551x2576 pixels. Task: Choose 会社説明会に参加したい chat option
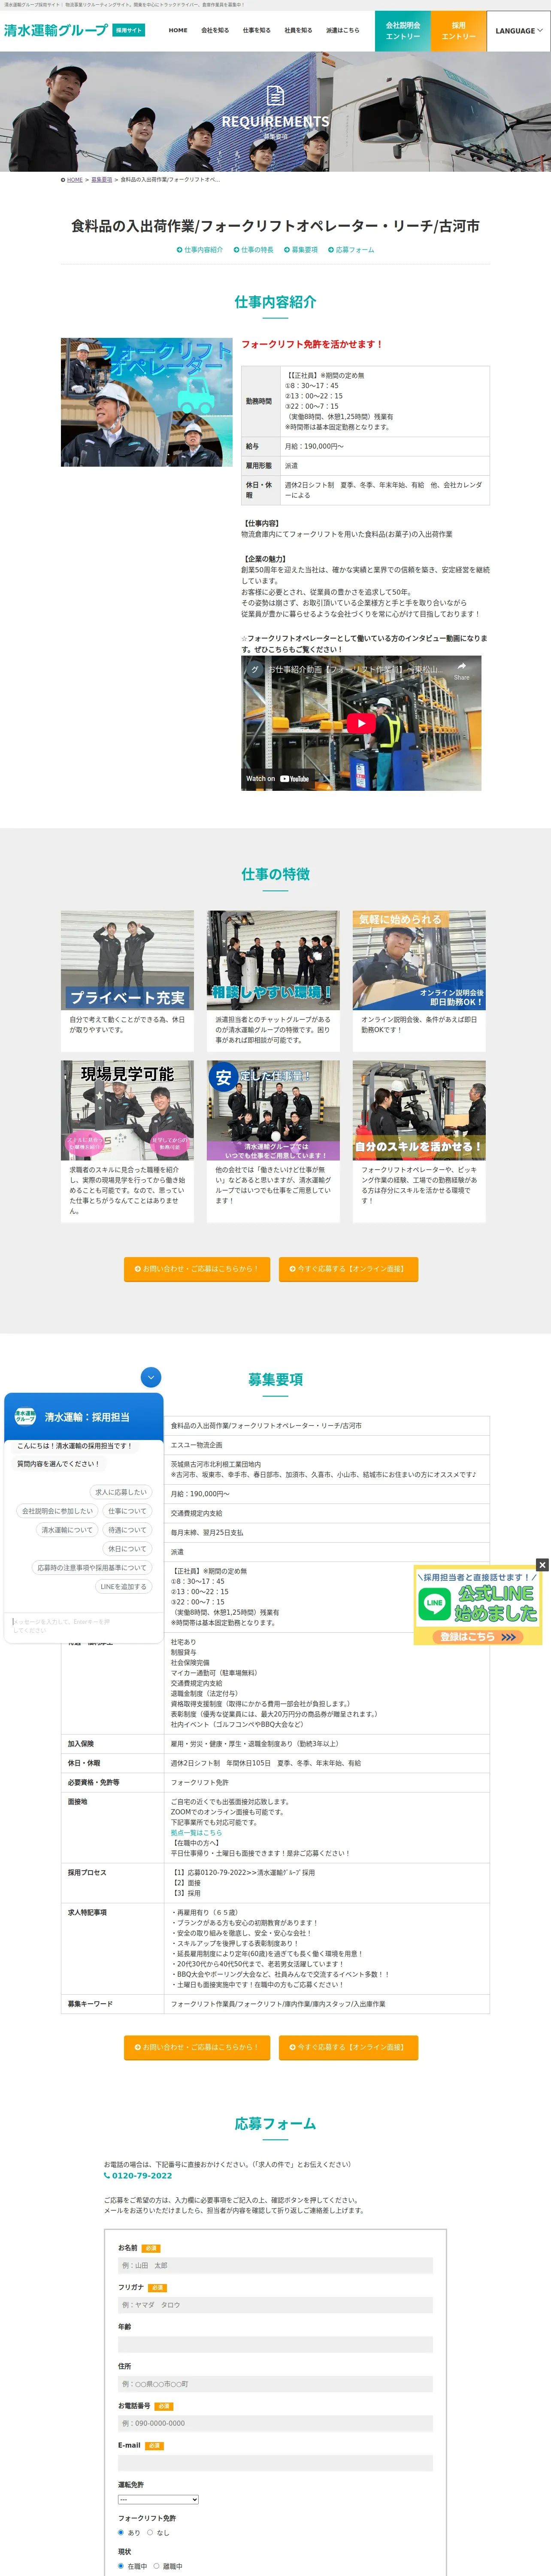58,1511
